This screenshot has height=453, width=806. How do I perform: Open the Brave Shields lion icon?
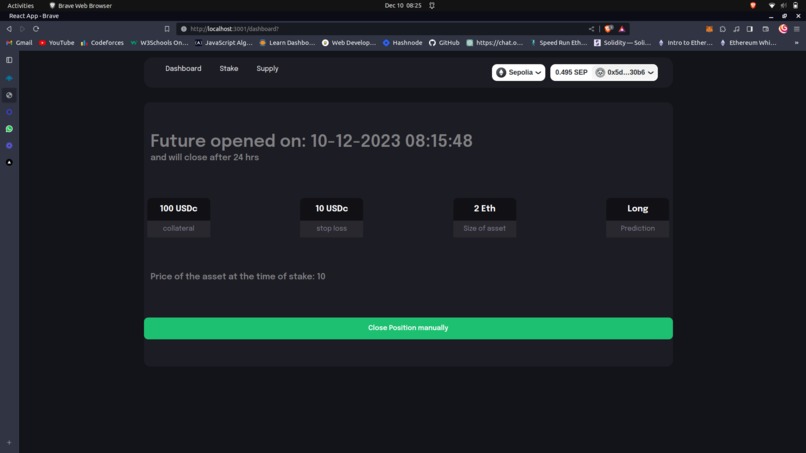[609, 29]
